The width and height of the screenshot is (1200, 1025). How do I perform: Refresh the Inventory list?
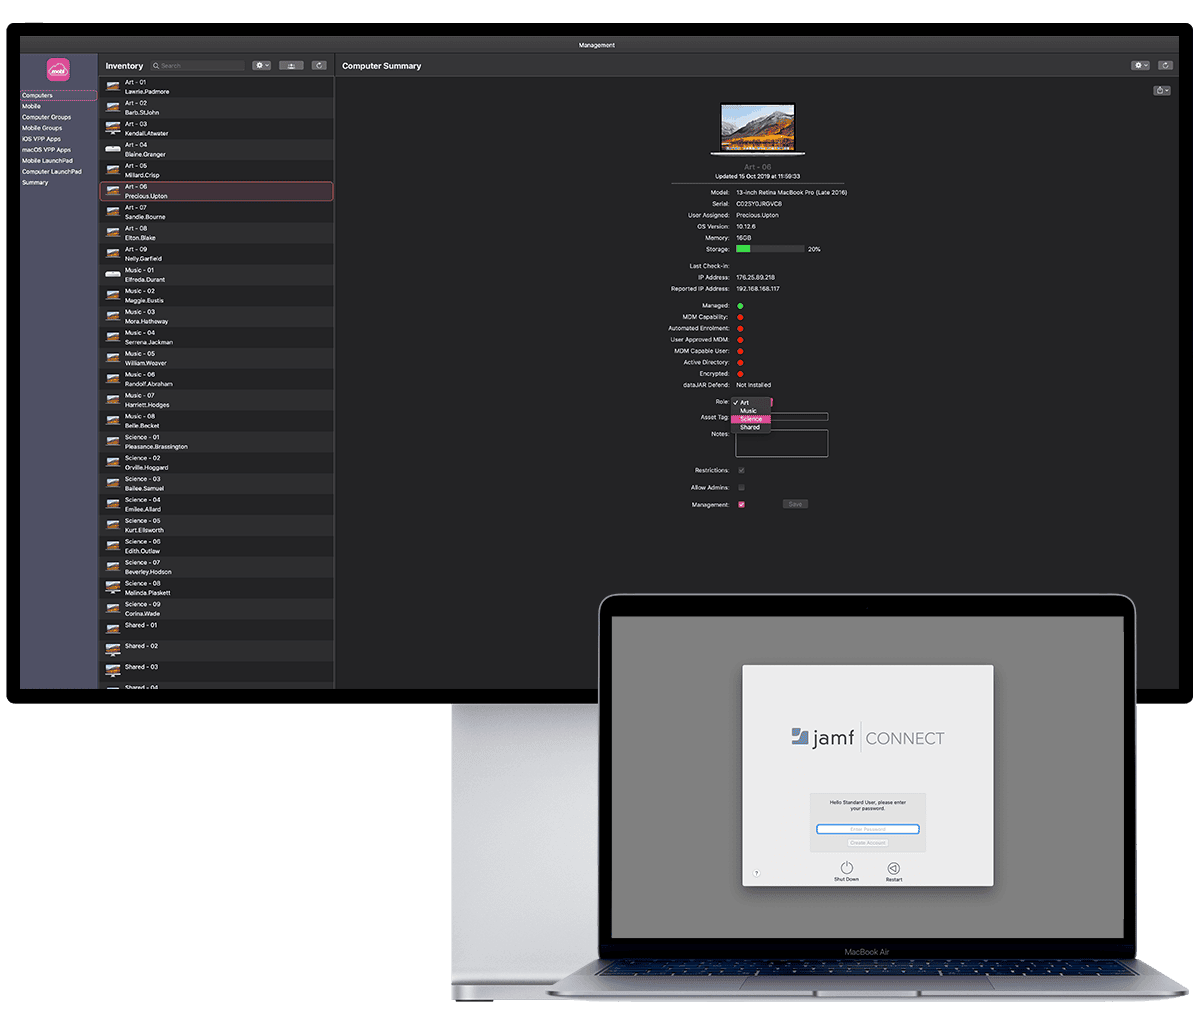pyautogui.click(x=319, y=65)
